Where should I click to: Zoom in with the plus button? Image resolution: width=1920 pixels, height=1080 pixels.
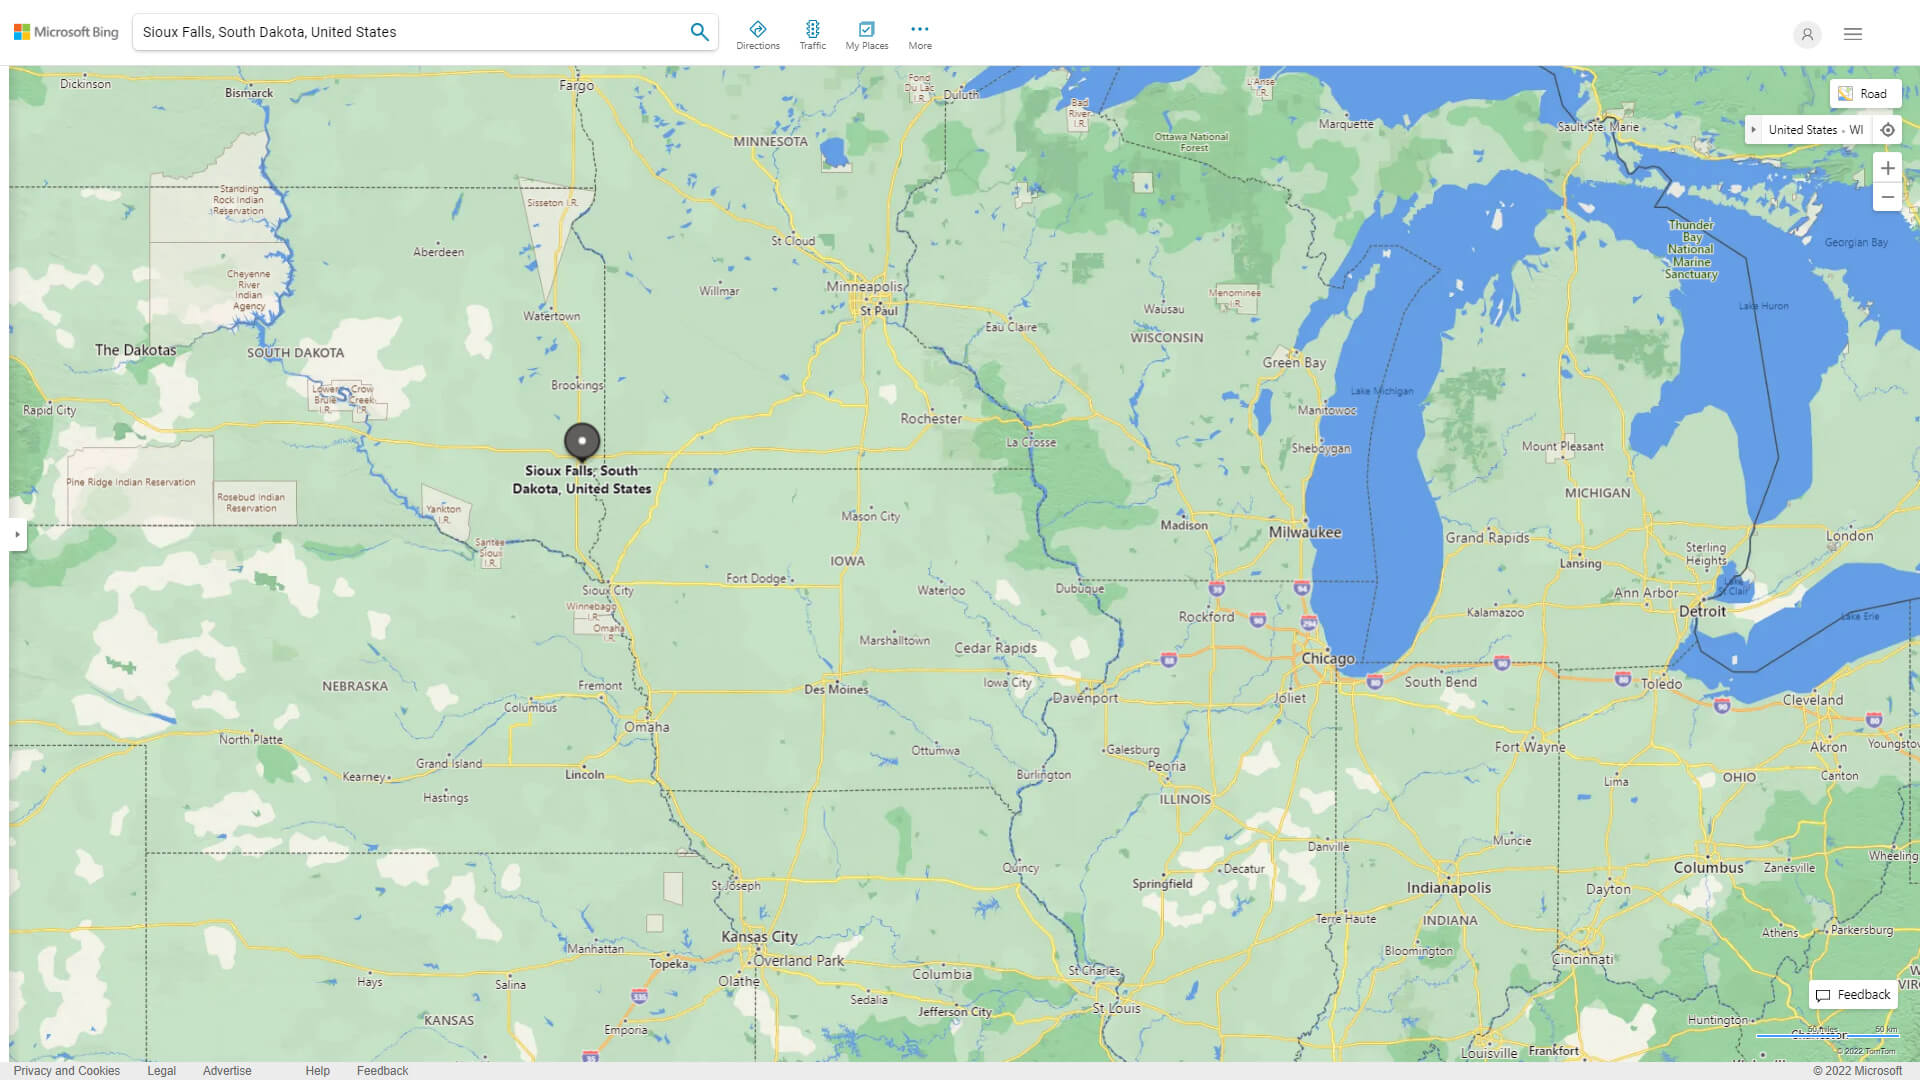1887,168
